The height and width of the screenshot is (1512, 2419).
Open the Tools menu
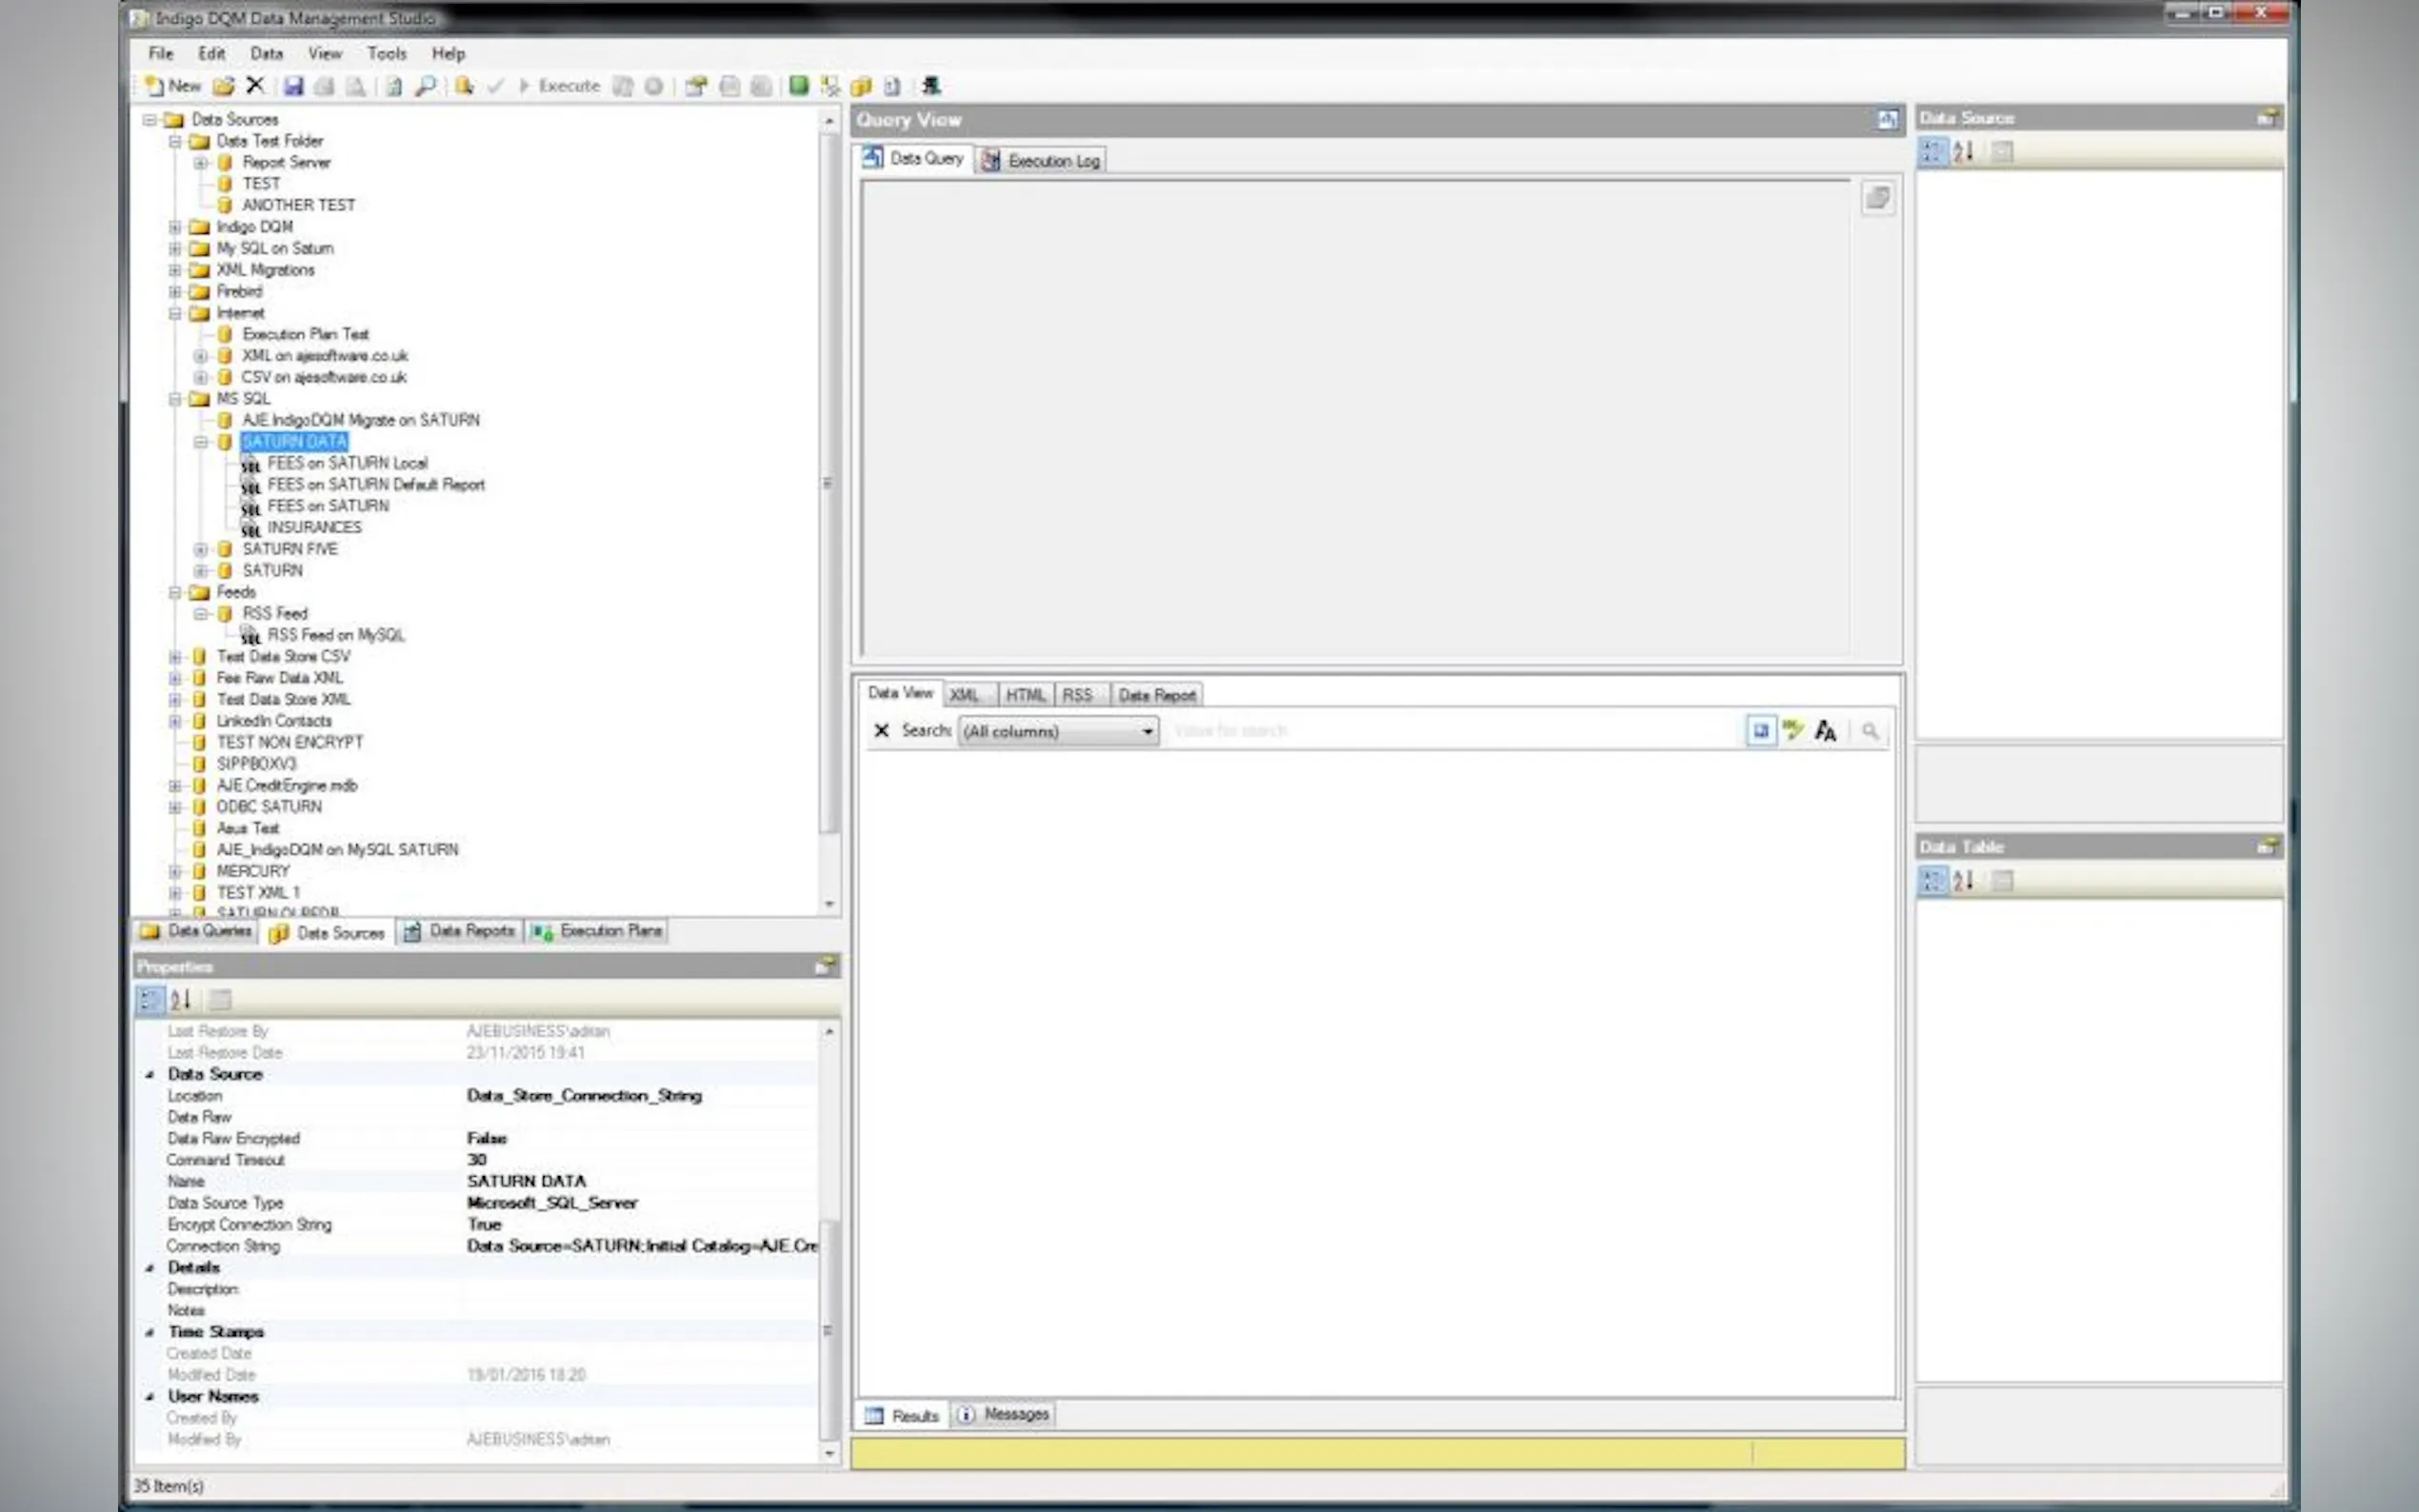[386, 54]
